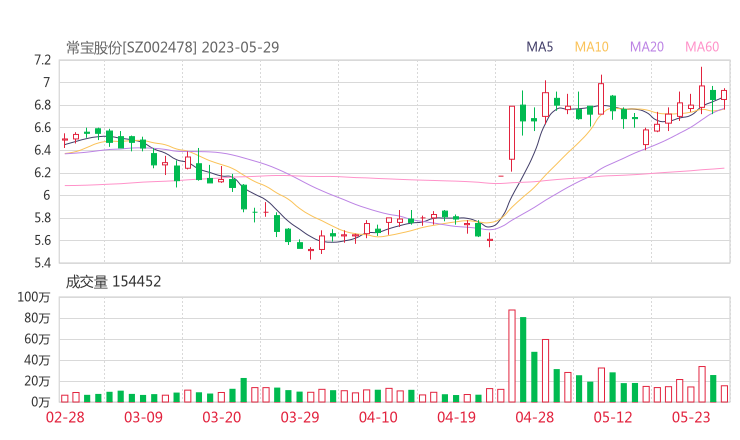Click the 6 price axis label

[46, 195]
